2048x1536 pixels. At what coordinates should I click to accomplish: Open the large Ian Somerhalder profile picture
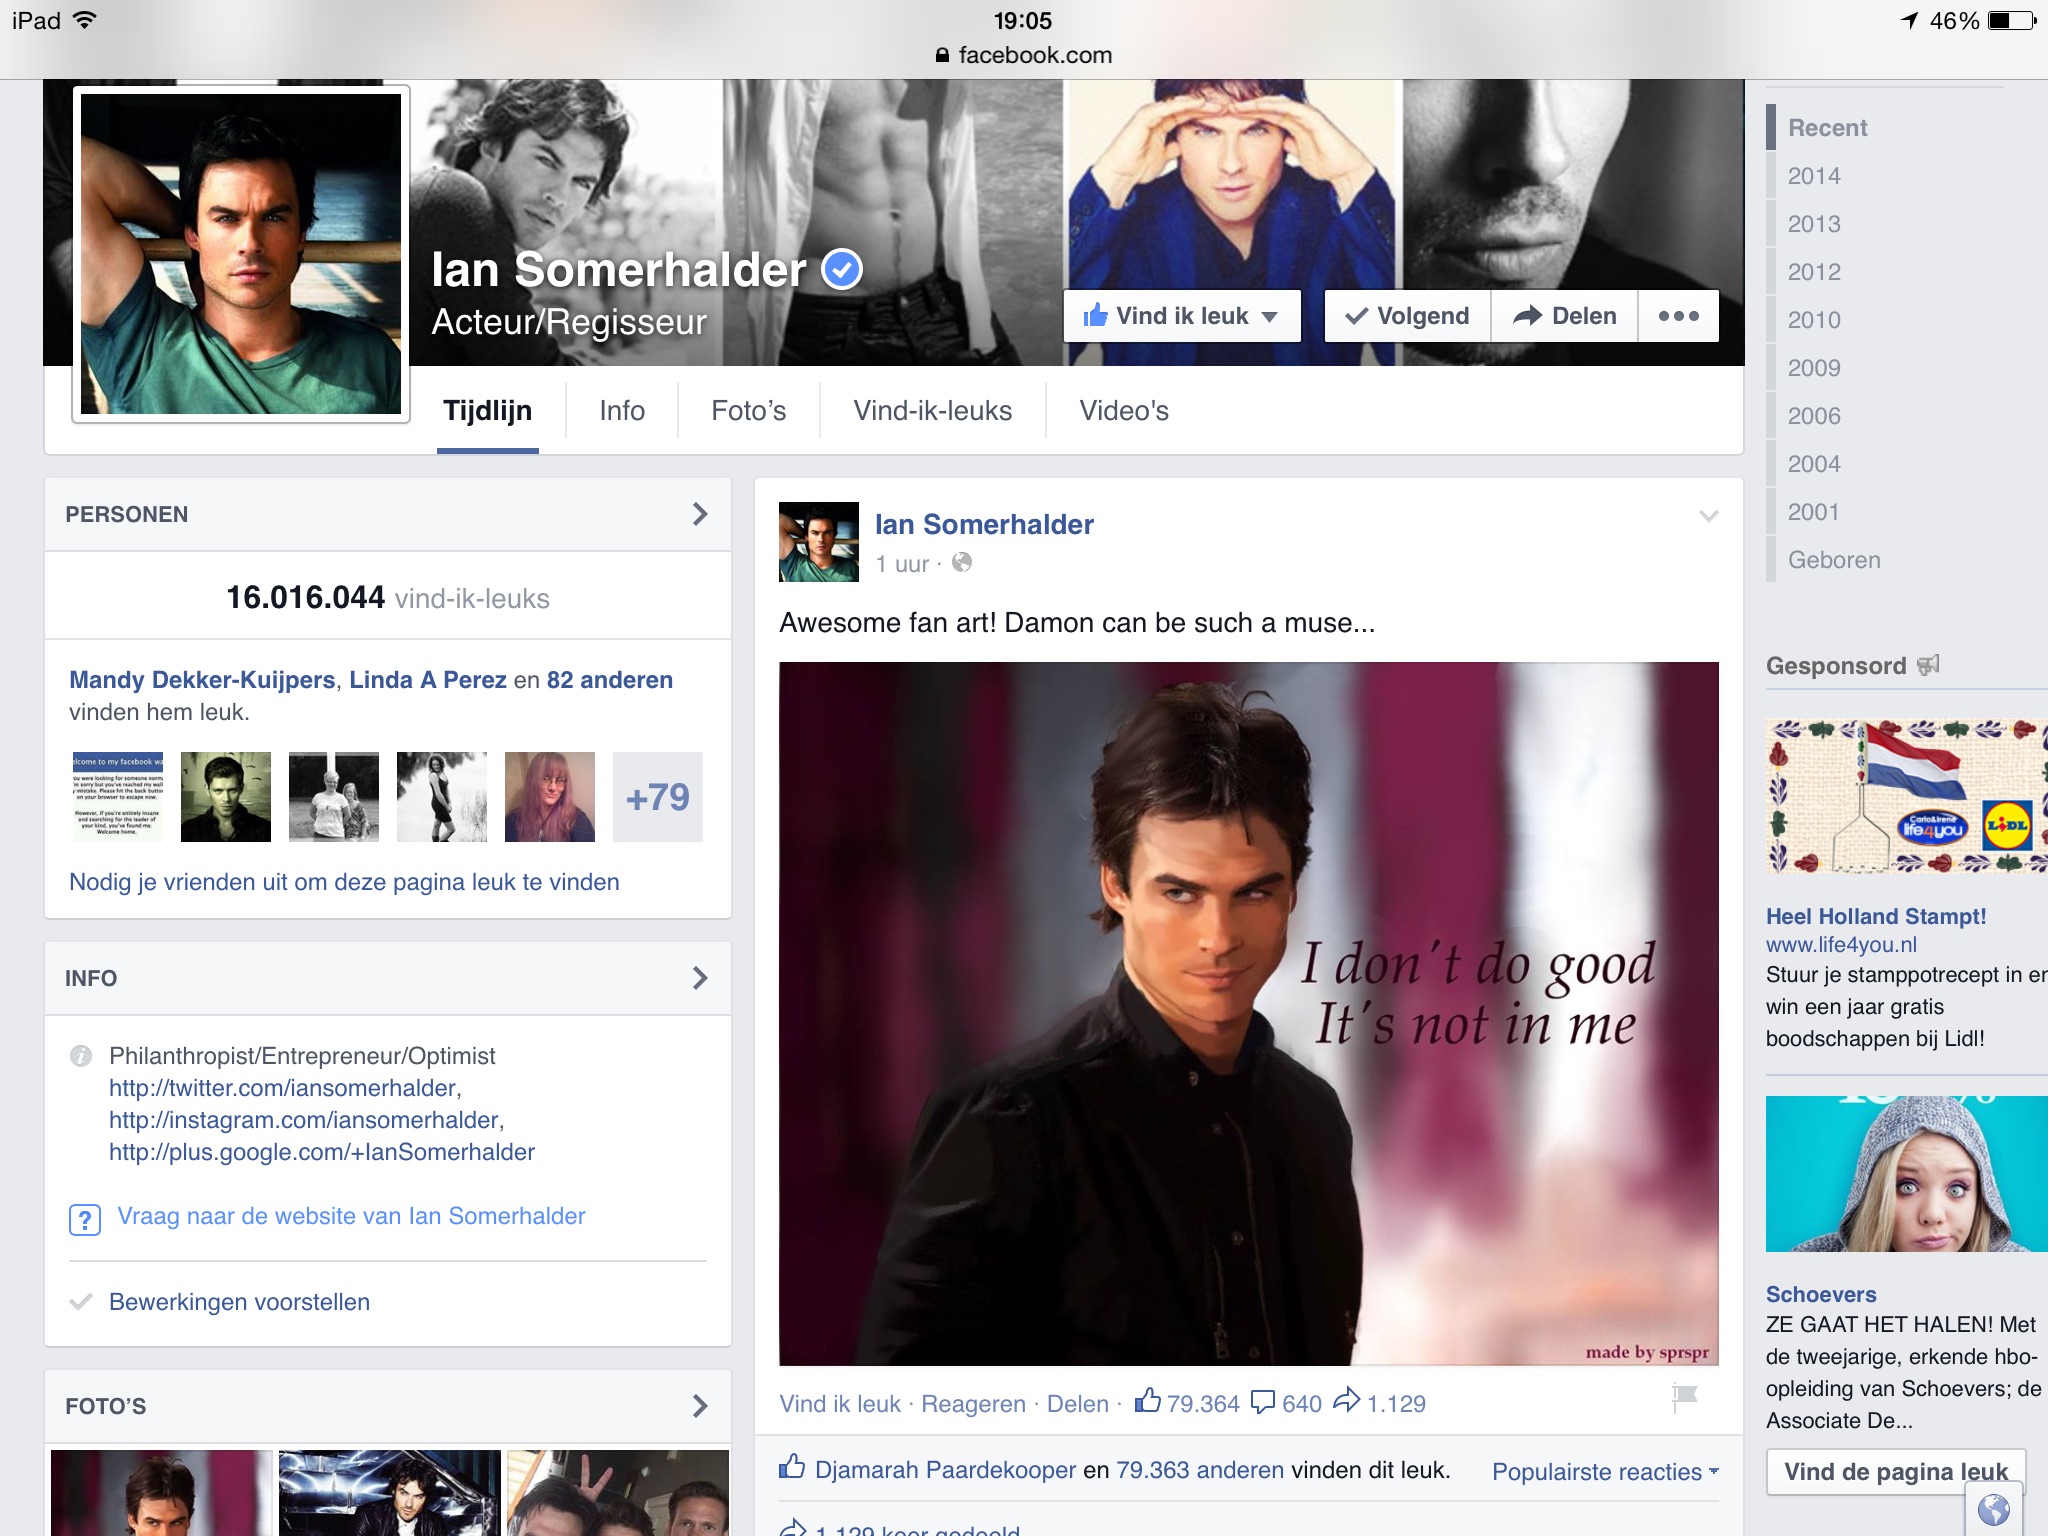pos(241,253)
